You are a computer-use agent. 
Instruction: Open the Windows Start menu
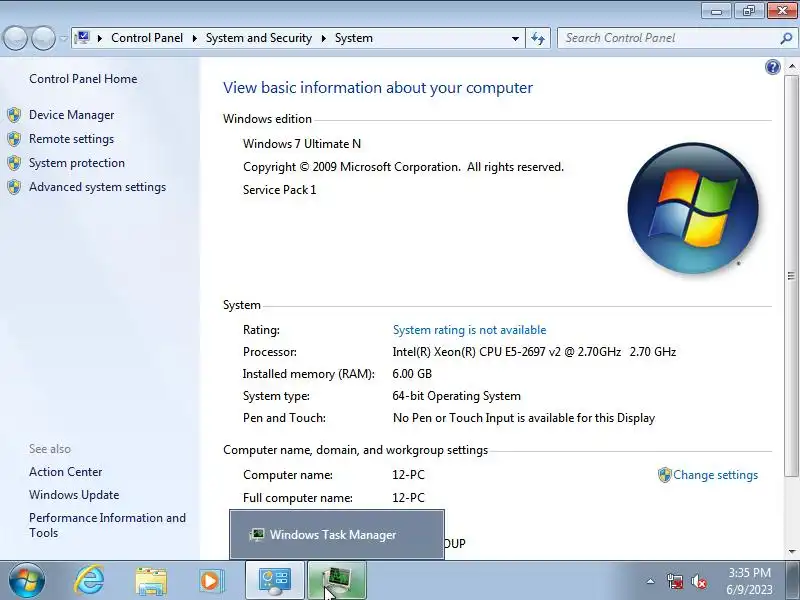26,581
